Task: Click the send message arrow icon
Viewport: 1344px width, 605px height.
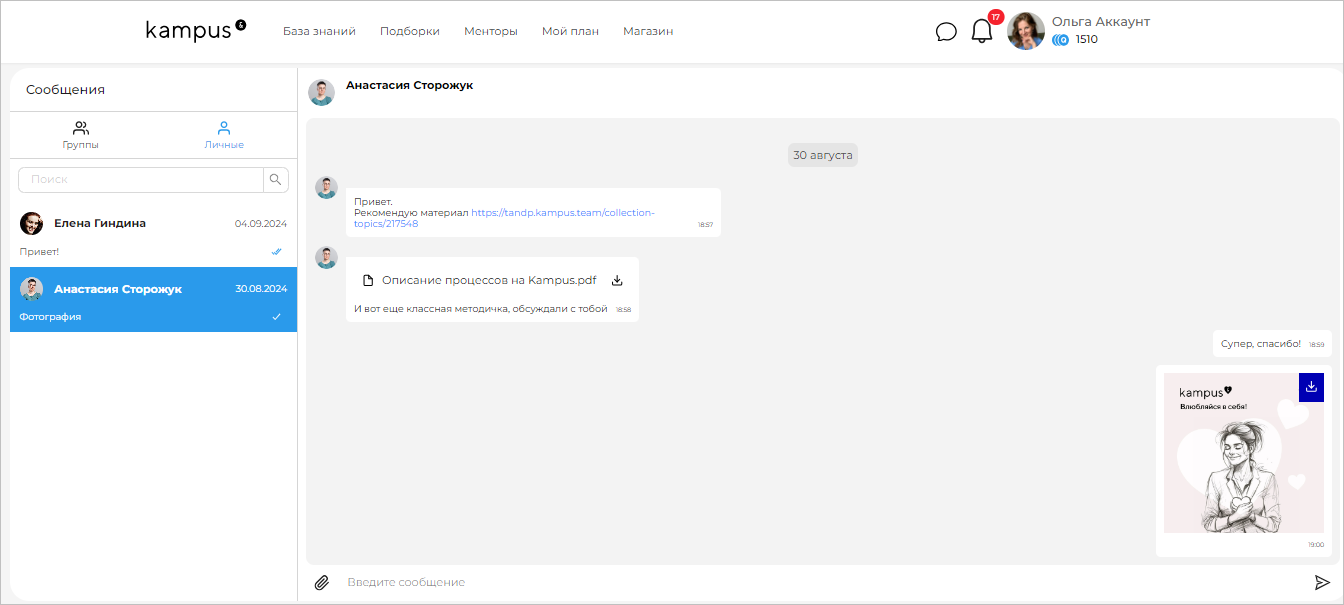Action: pos(1318,581)
